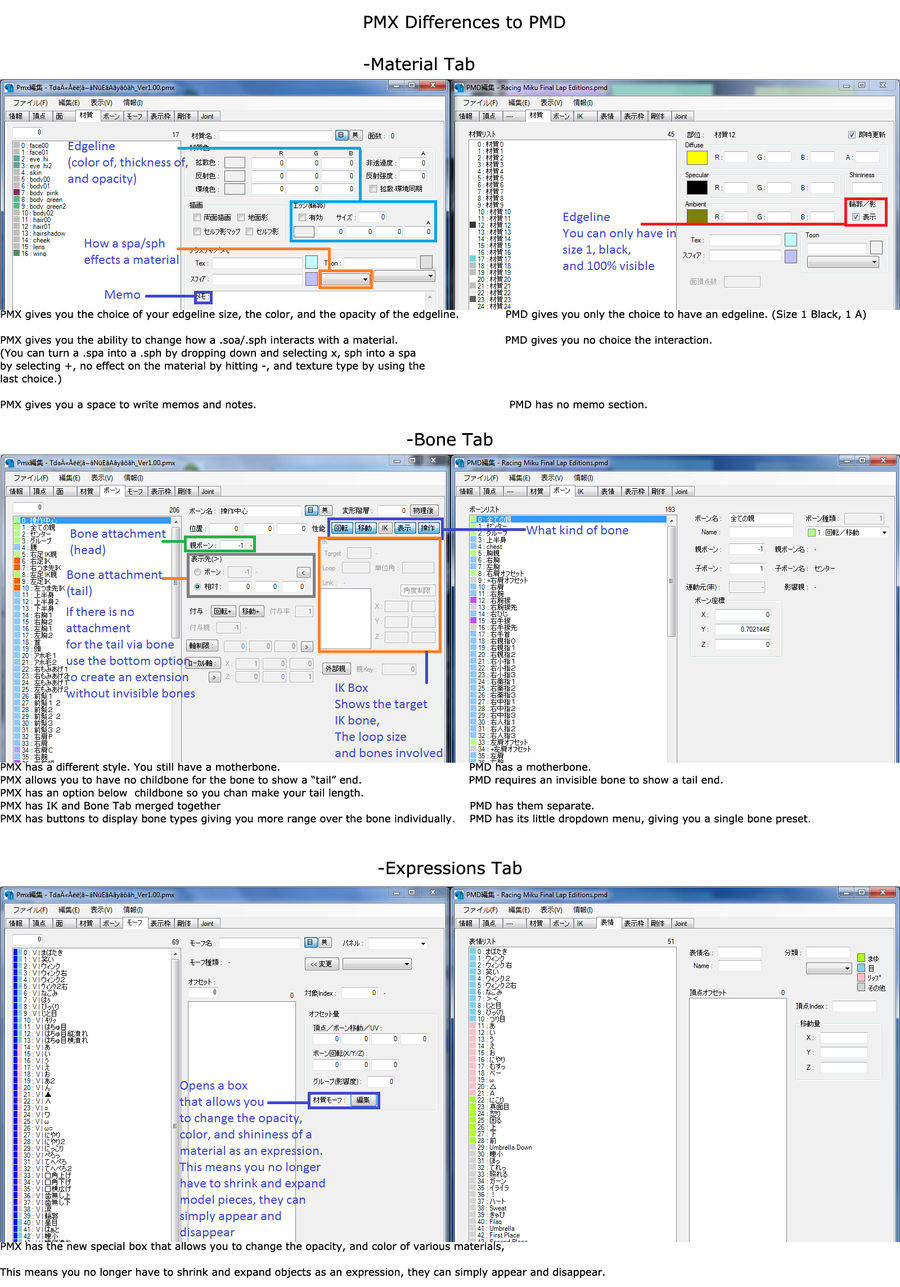Click 材質名 input field in PMX material panel
Viewport: 900px width, 1287px height.
point(275,135)
